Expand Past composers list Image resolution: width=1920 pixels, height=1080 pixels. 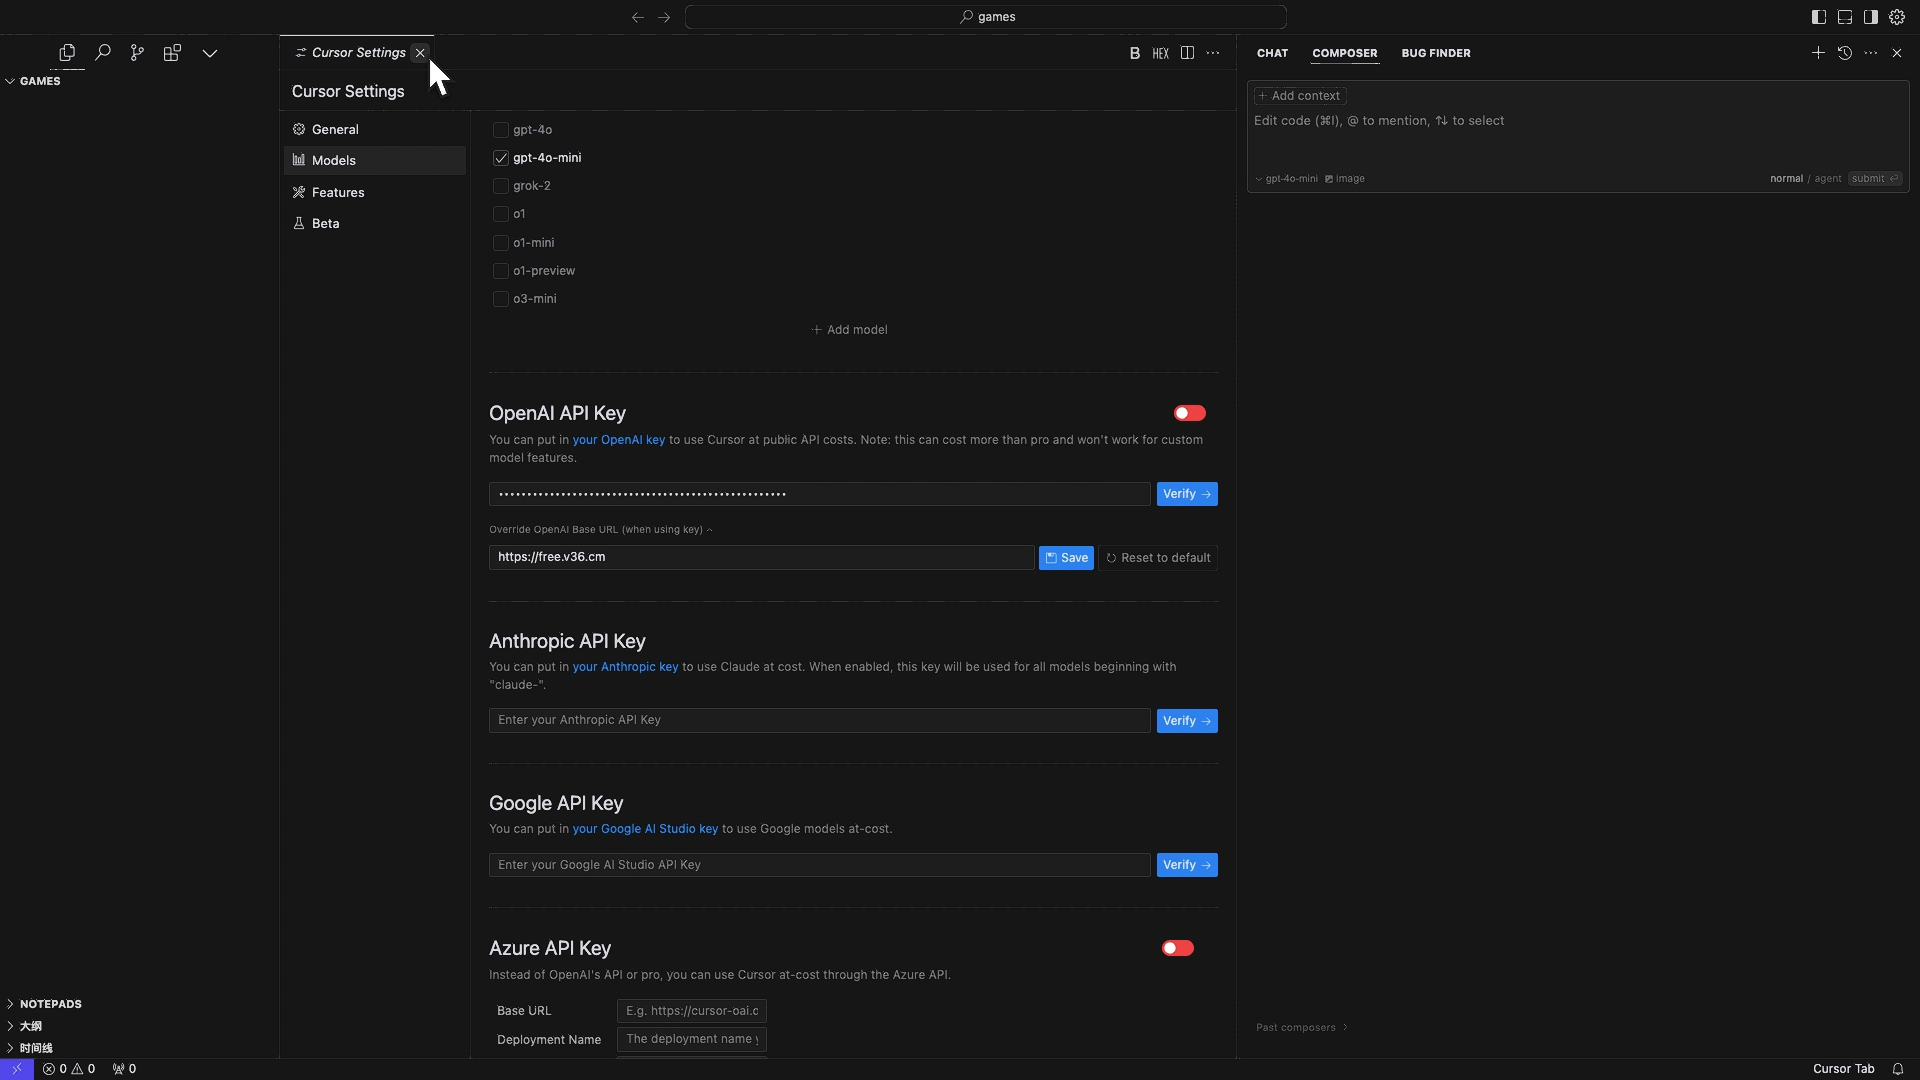pyautogui.click(x=1302, y=1028)
